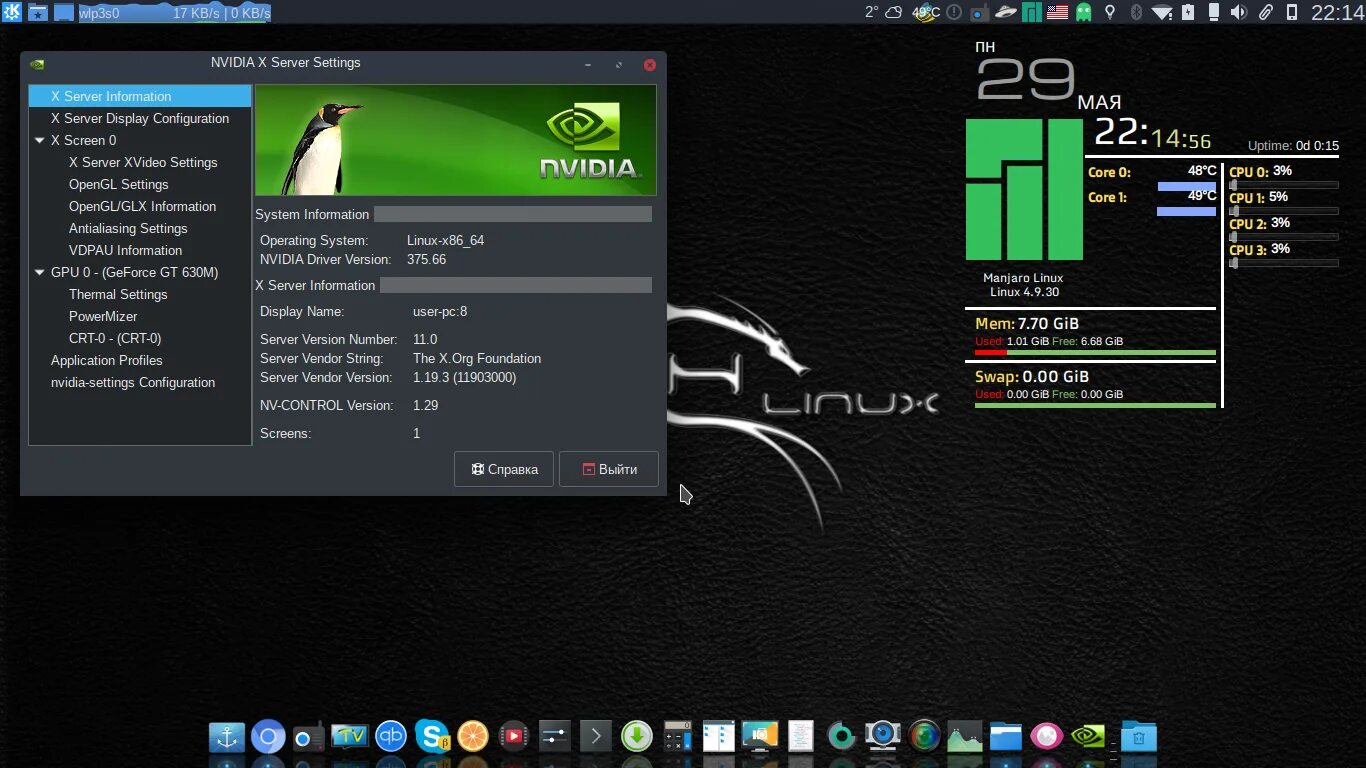Open the webcam app in the dock
Image resolution: width=1366 pixels, height=768 pixels.
883,738
